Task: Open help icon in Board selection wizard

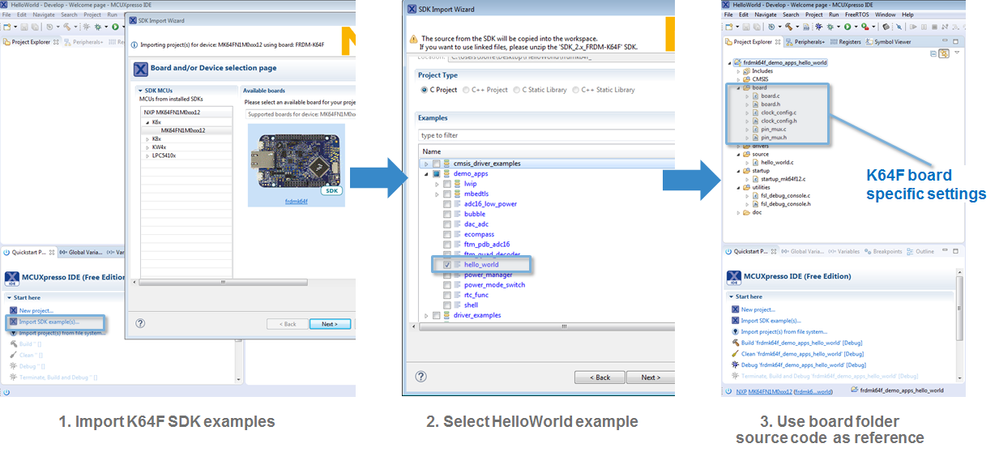Action: point(140,323)
